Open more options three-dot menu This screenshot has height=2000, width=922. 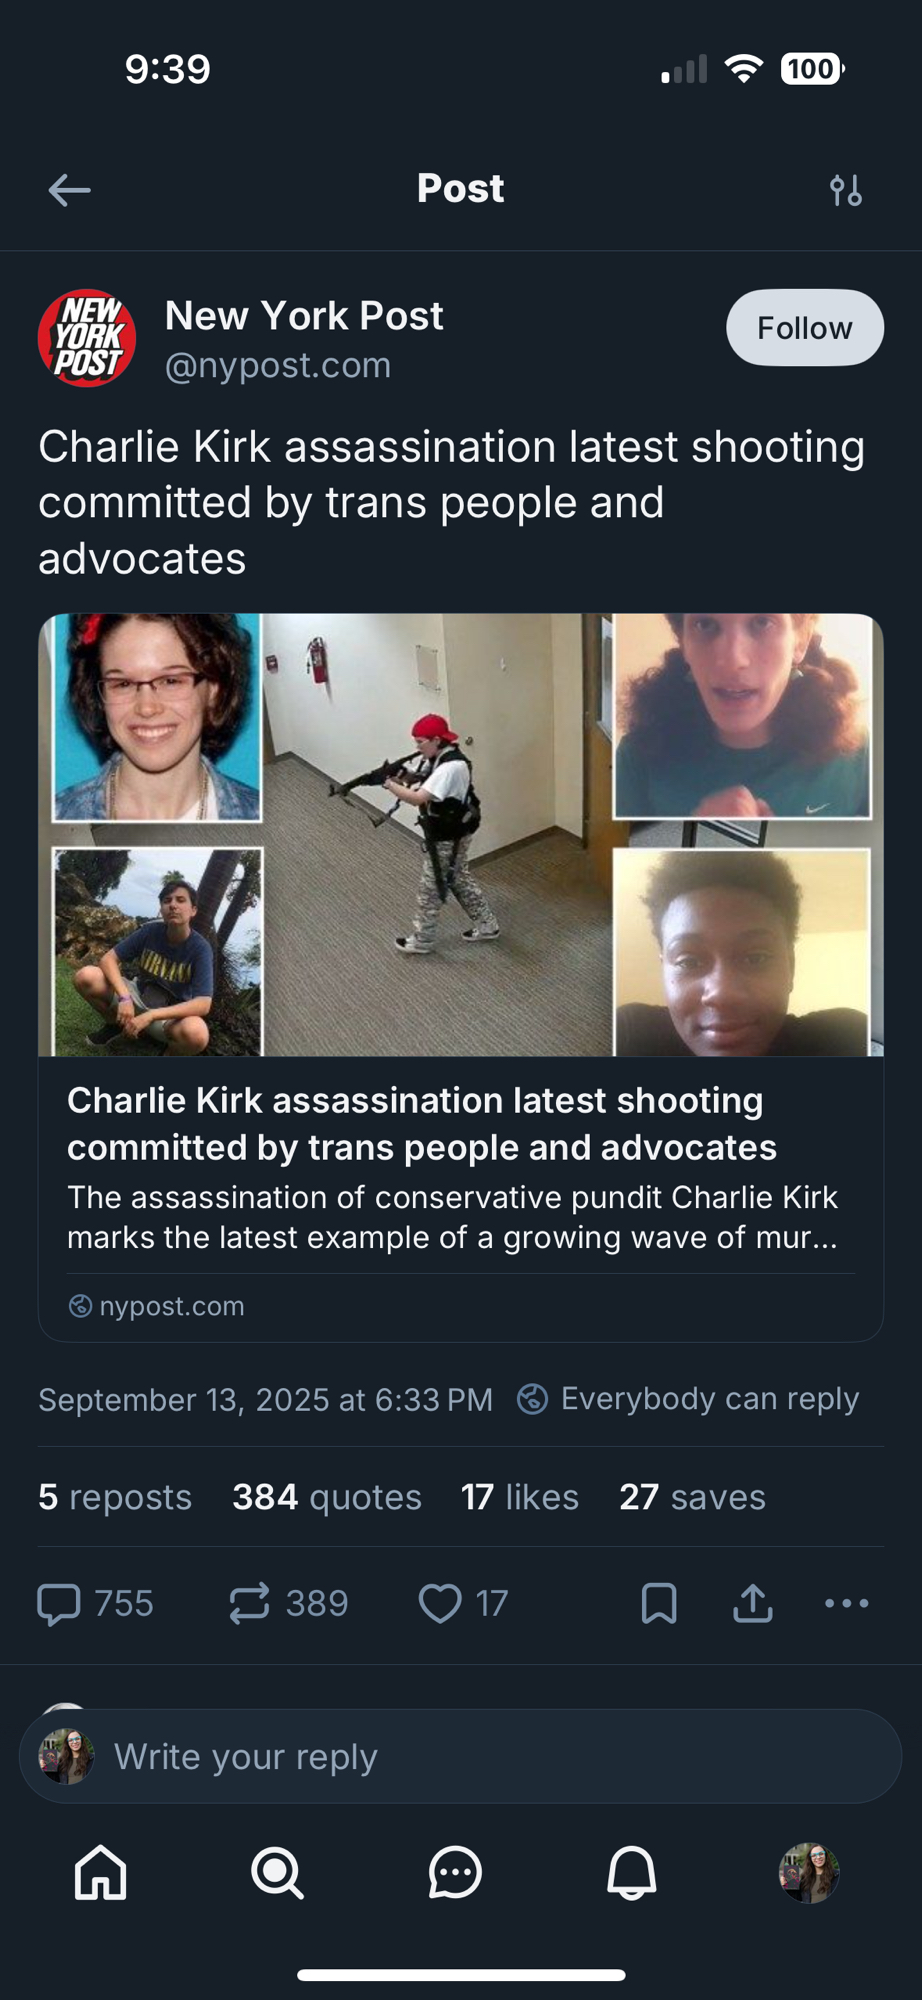(847, 1603)
